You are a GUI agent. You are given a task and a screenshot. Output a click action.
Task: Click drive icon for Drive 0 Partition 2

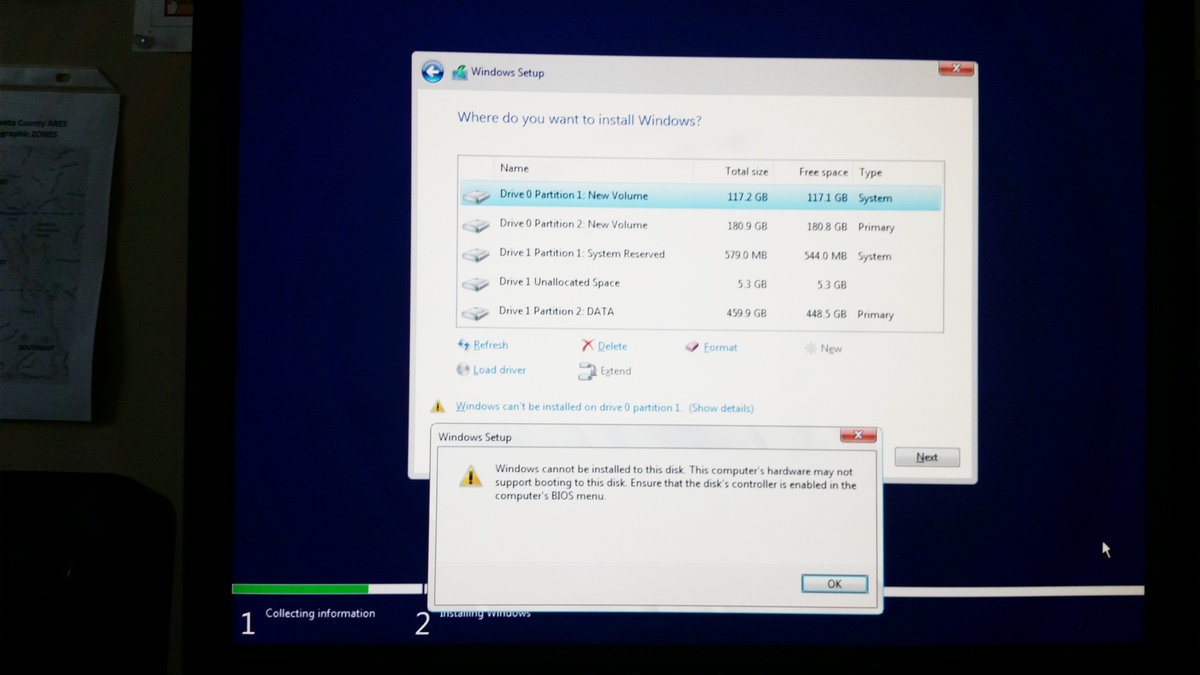[x=476, y=226]
